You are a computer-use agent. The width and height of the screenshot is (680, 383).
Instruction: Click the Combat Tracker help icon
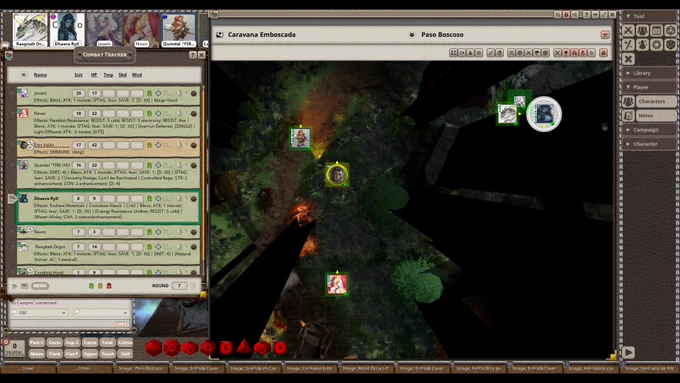click(x=193, y=55)
